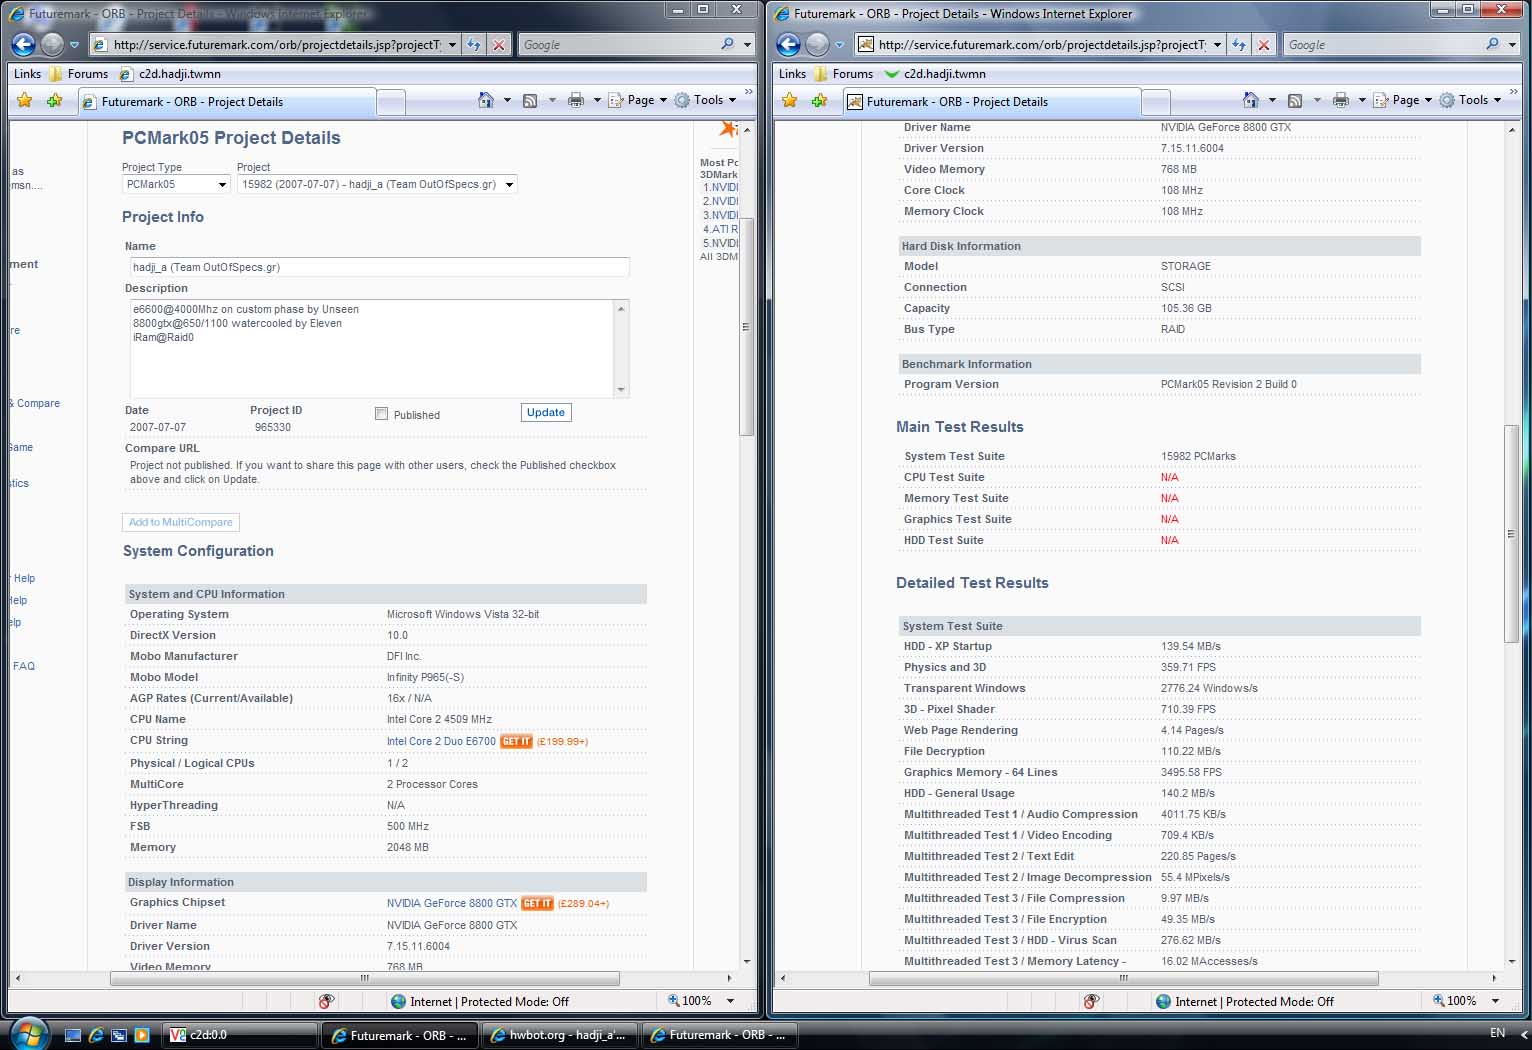The image size is (1532, 1050).
Task: Click vertical scrollbar in left IE window
Action: 746,326
